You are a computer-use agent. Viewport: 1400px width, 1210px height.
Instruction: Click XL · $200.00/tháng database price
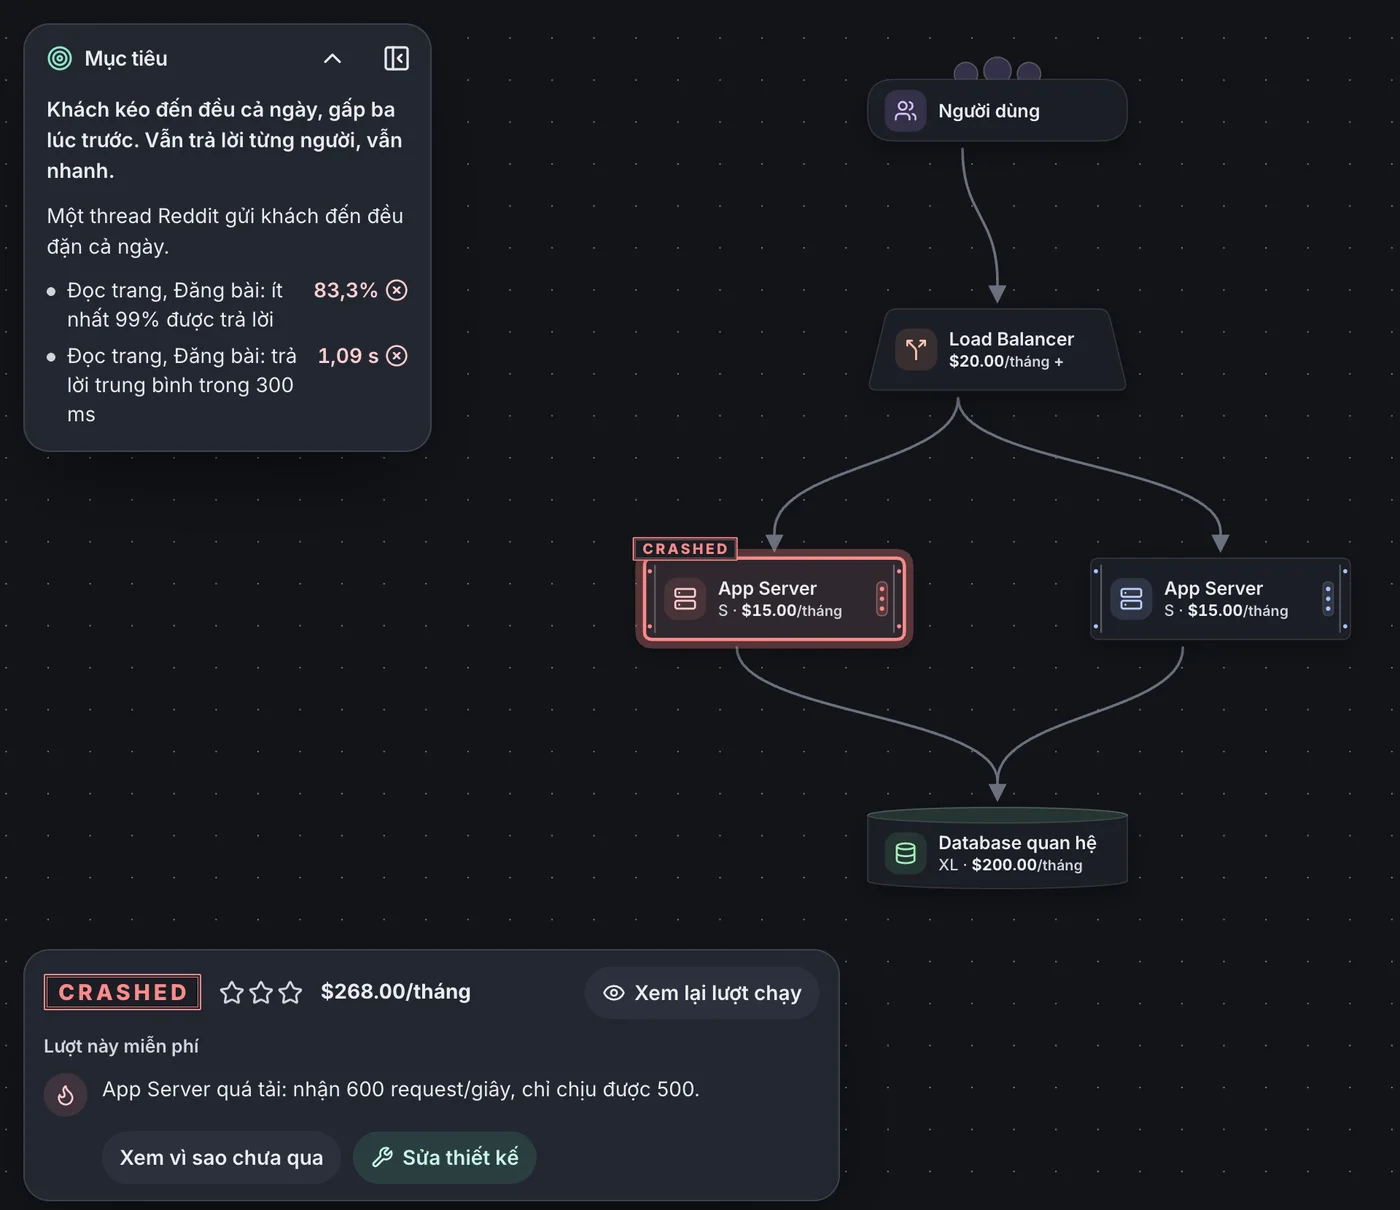(x=1010, y=865)
